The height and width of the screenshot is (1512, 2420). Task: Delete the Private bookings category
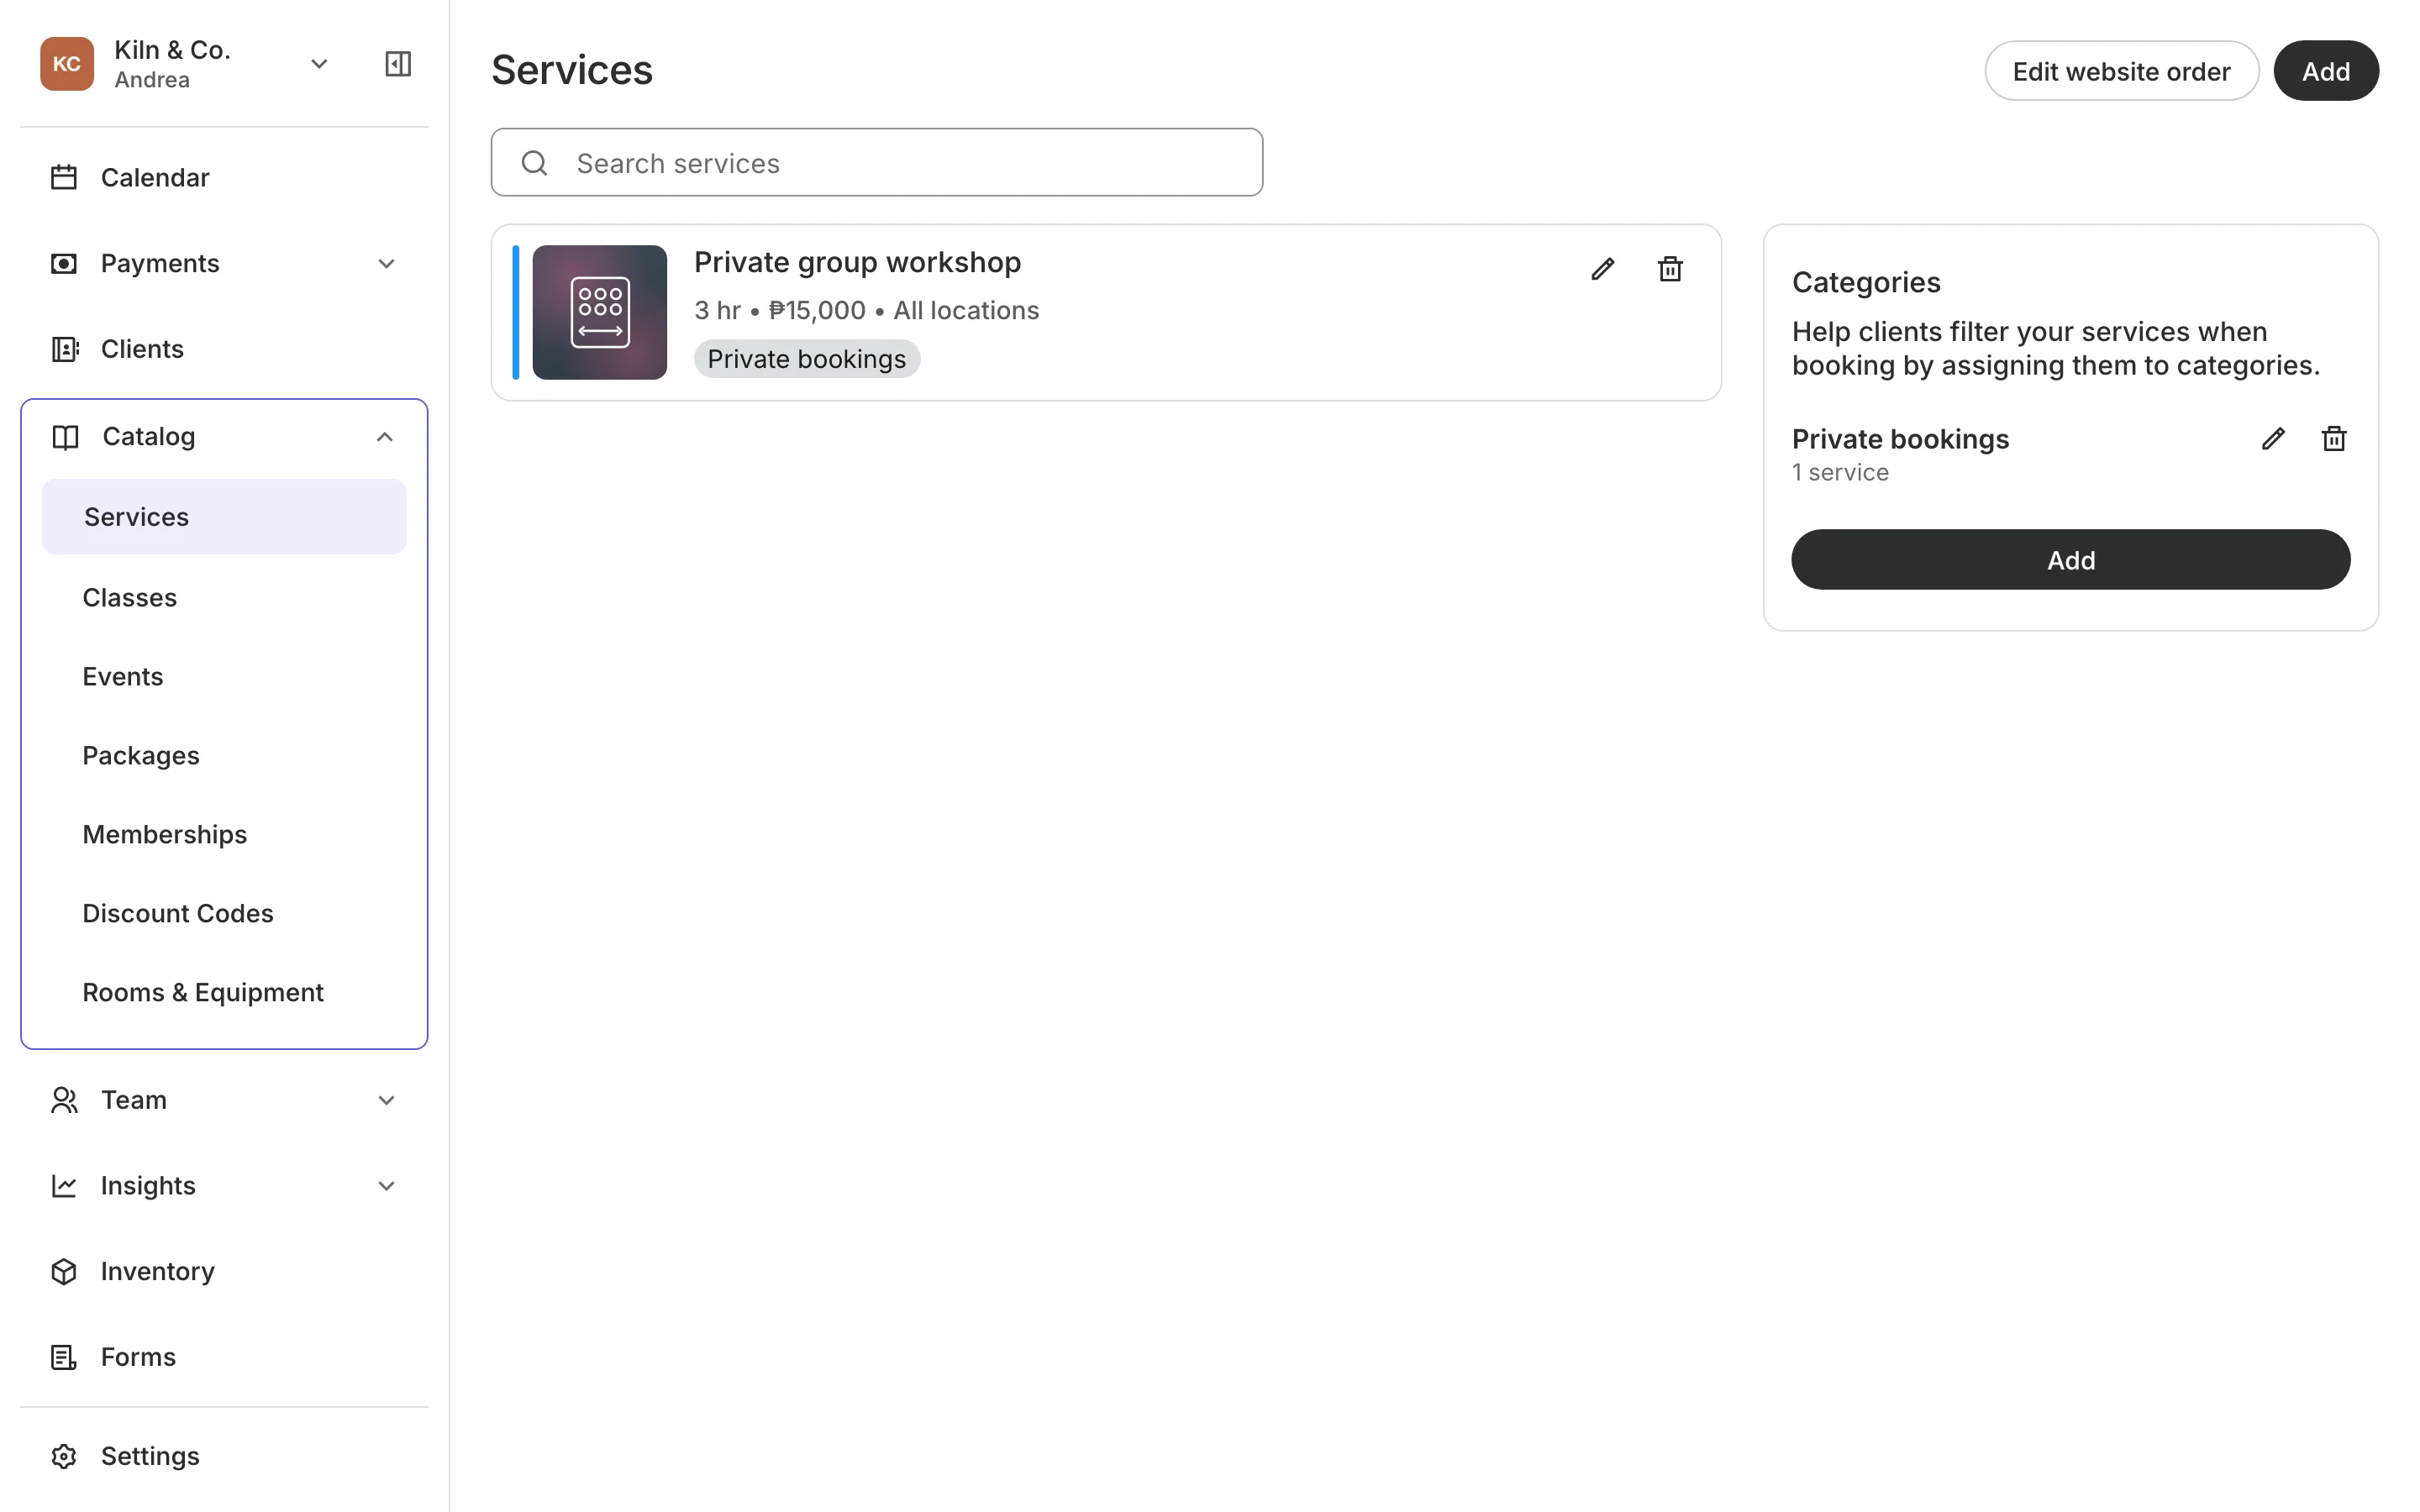point(2334,439)
